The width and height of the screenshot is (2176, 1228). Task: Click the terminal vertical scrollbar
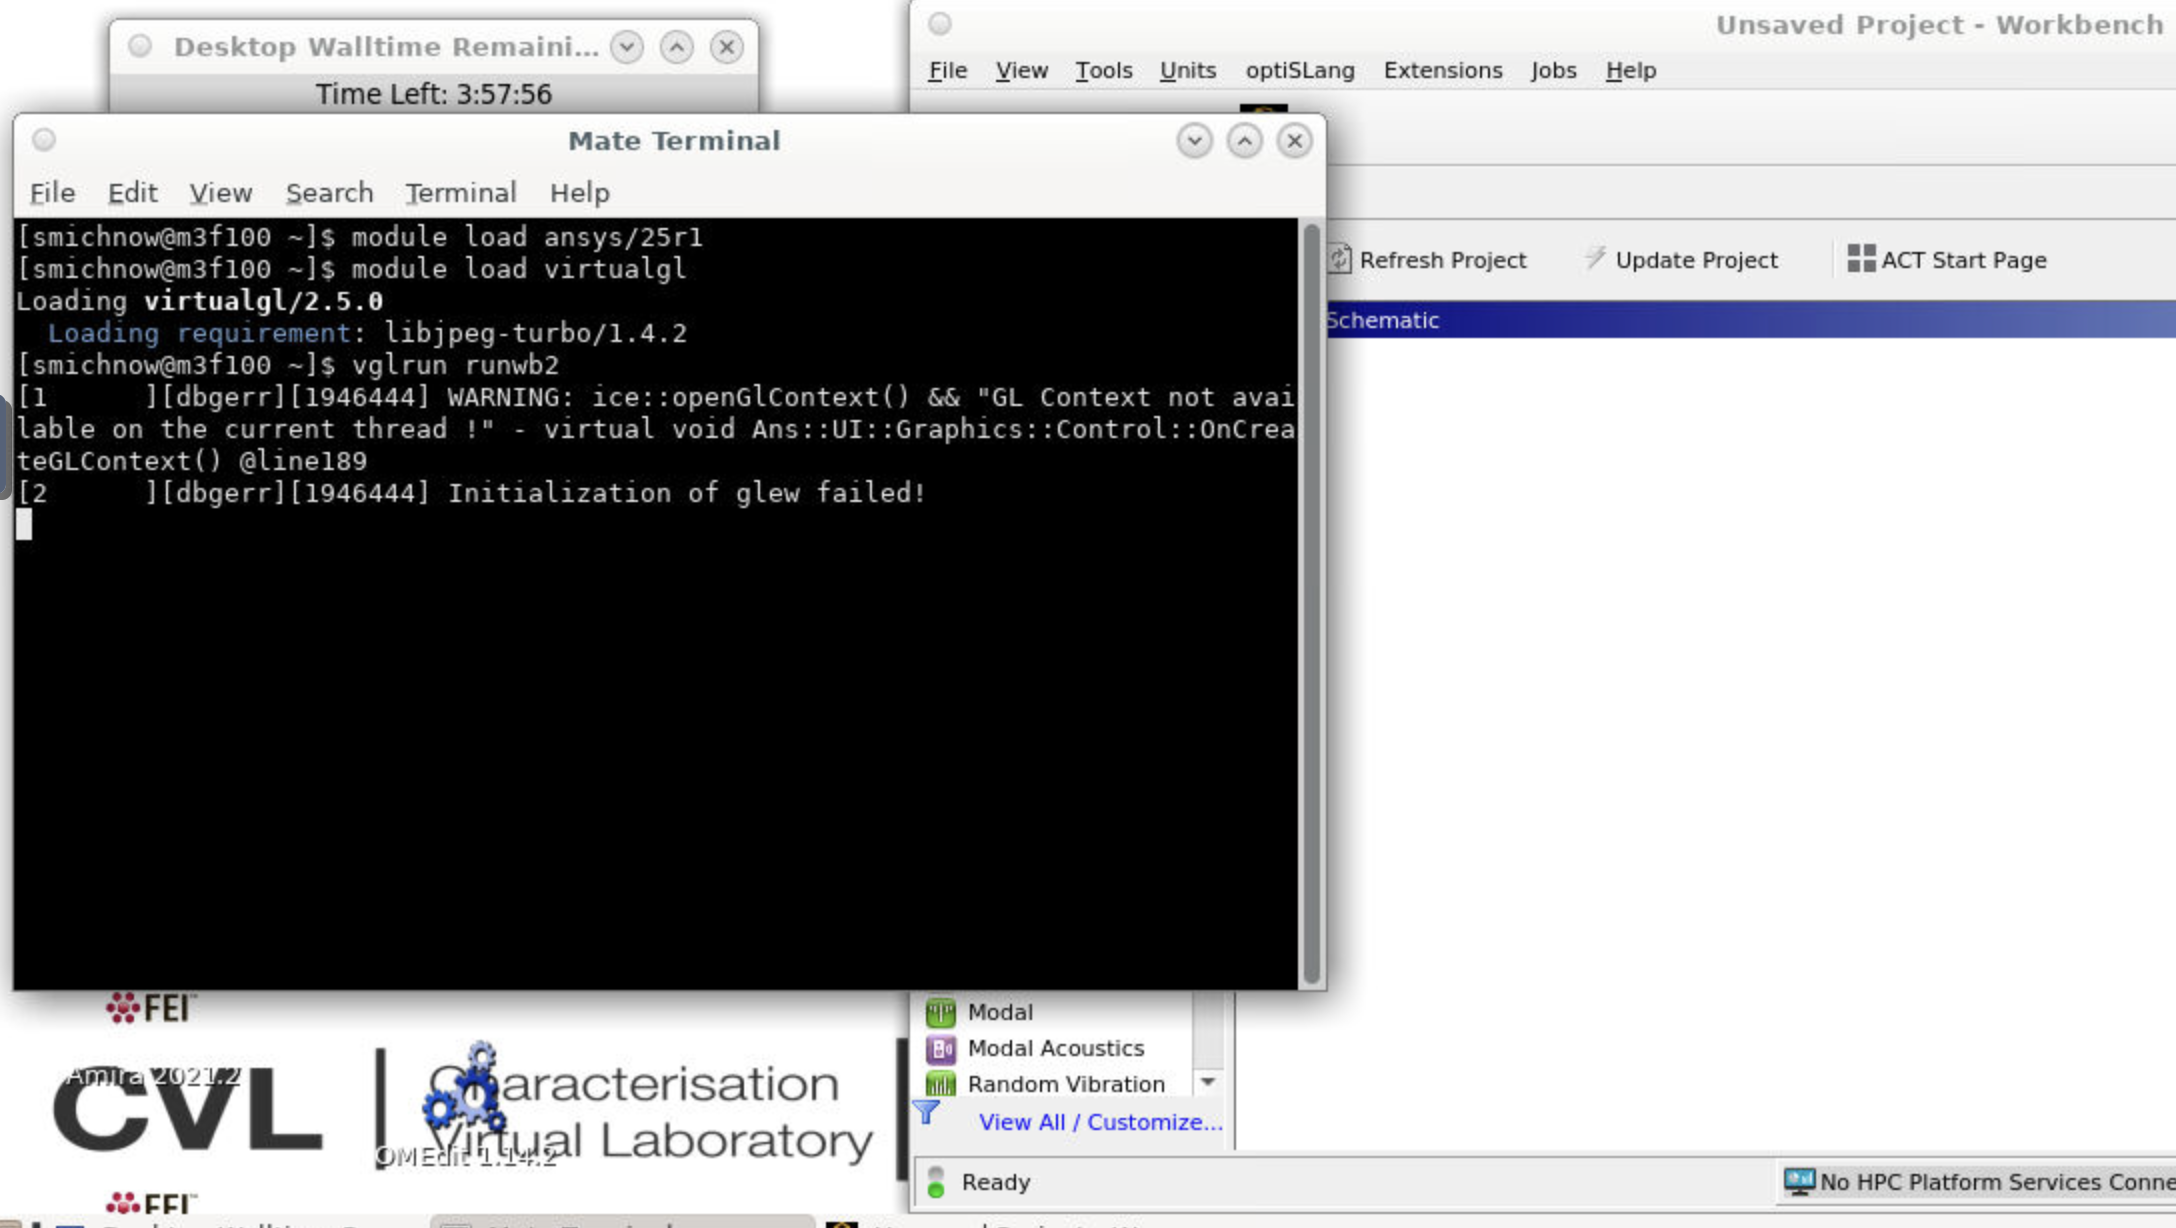pos(1311,600)
